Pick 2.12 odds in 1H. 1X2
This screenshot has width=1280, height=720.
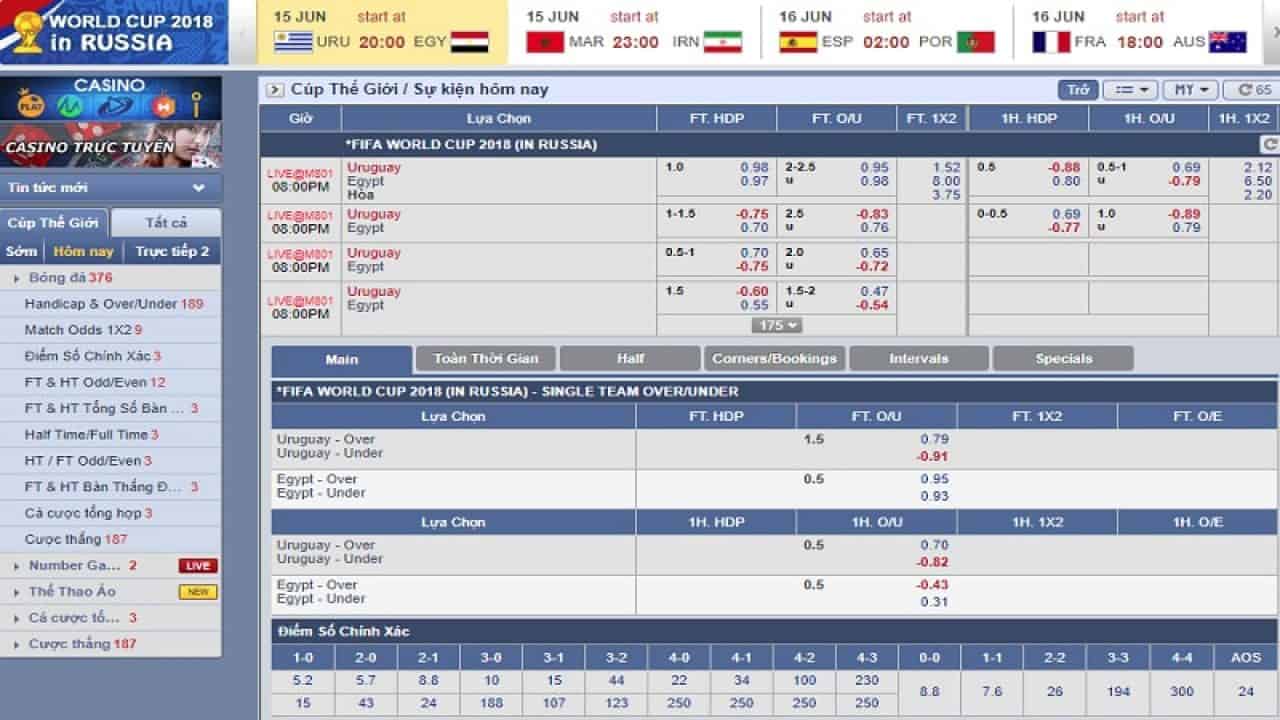coord(1258,167)
